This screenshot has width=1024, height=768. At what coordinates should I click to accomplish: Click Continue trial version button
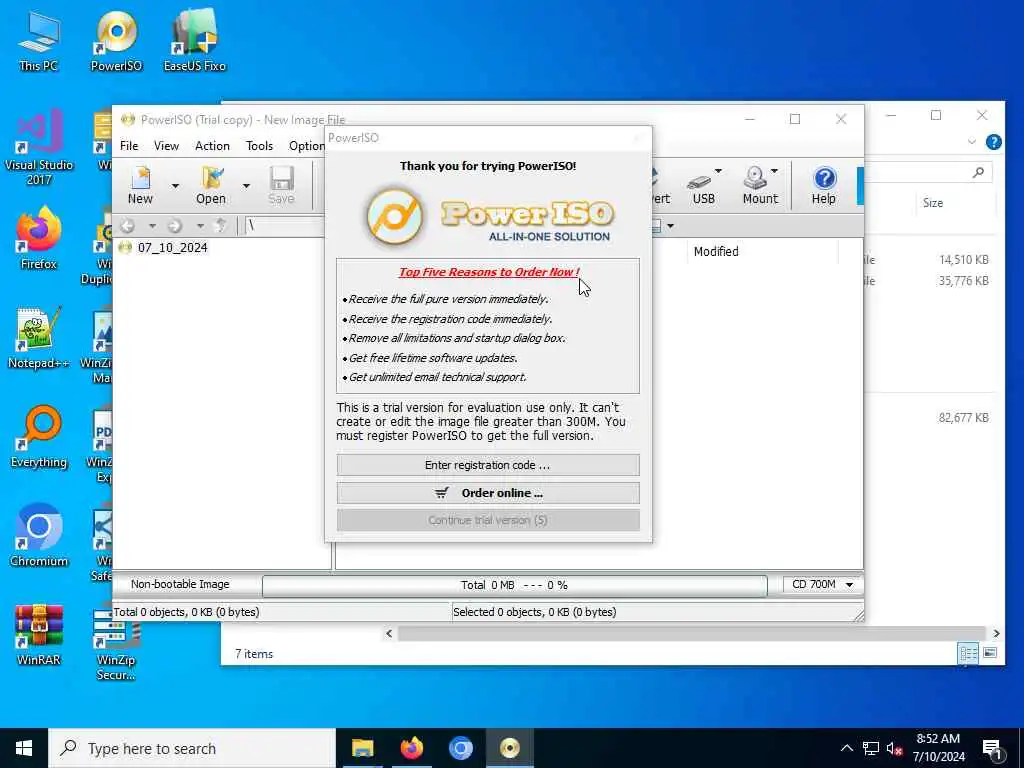[x=488, y=520]
